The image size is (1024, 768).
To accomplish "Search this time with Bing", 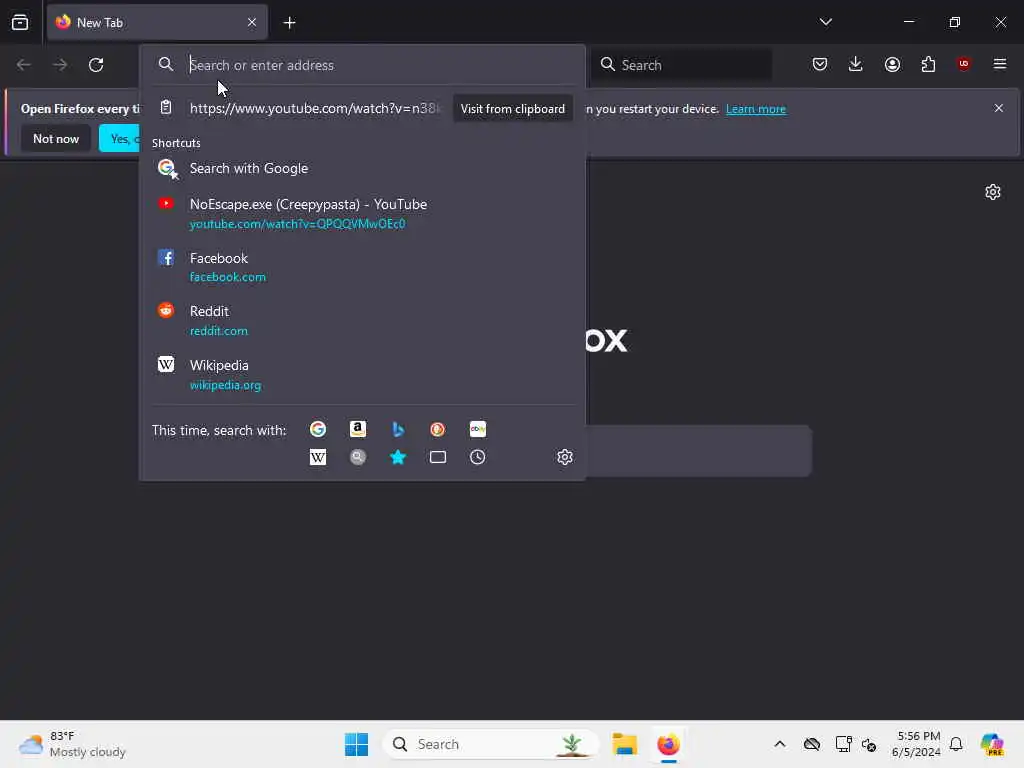I will pos(398,429).
